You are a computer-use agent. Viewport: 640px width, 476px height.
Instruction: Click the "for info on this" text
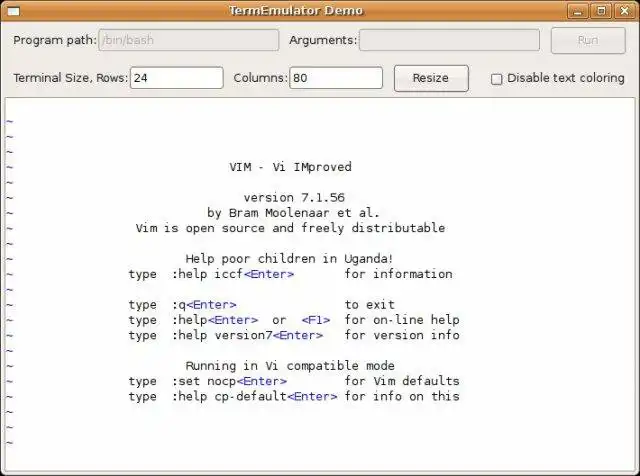pyautogui.click(x=402, y=396)
